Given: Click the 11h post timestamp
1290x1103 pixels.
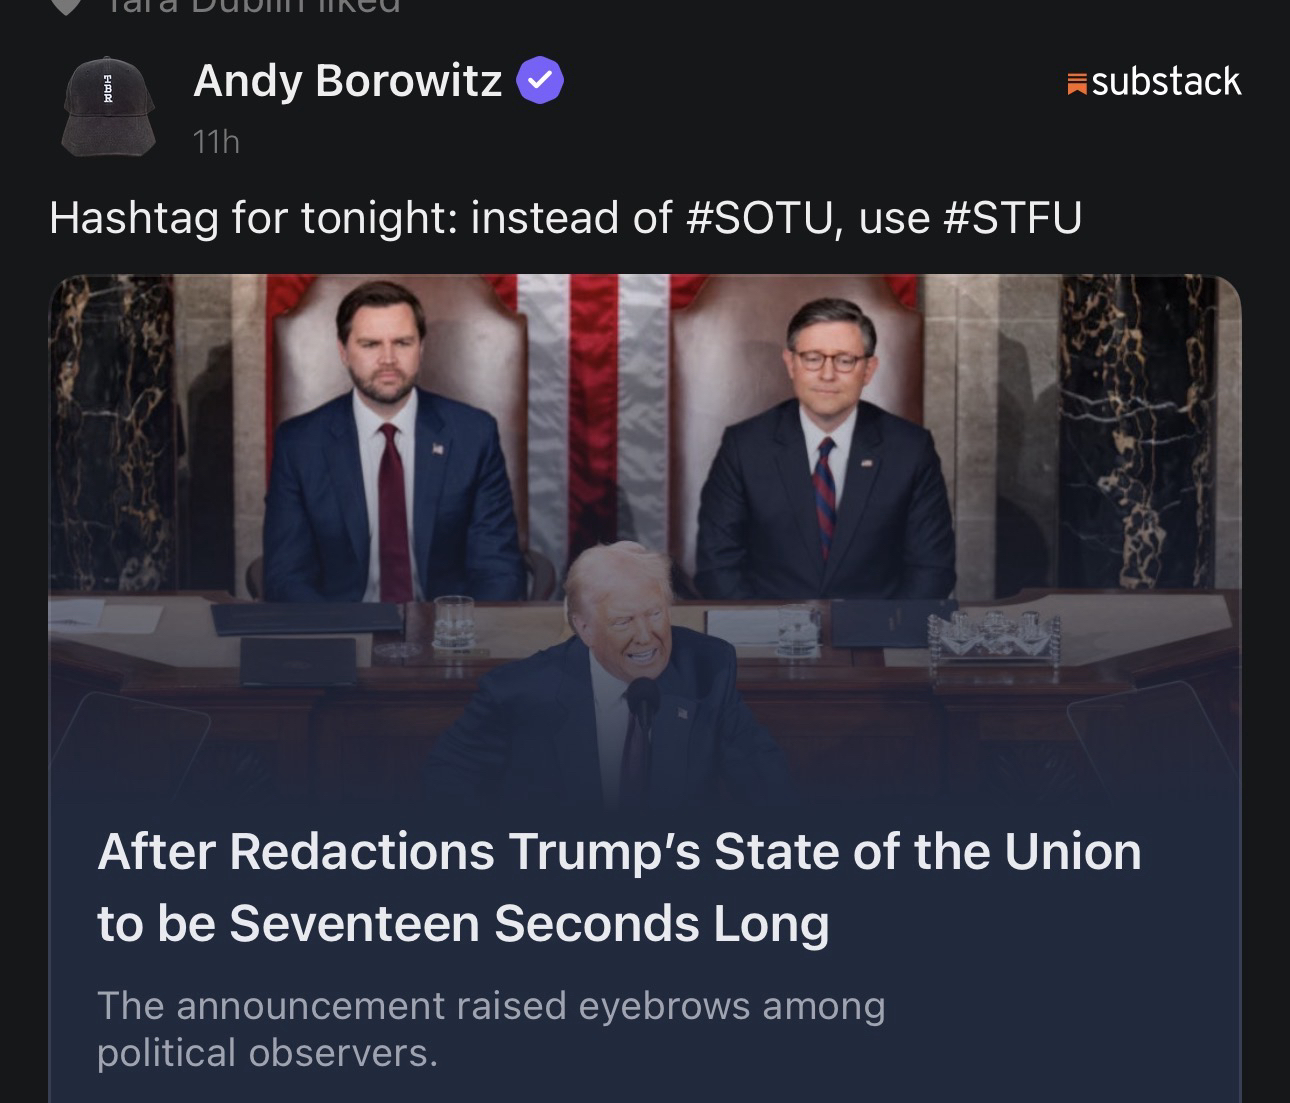Looking at the screenshot, I should [216, 142].
